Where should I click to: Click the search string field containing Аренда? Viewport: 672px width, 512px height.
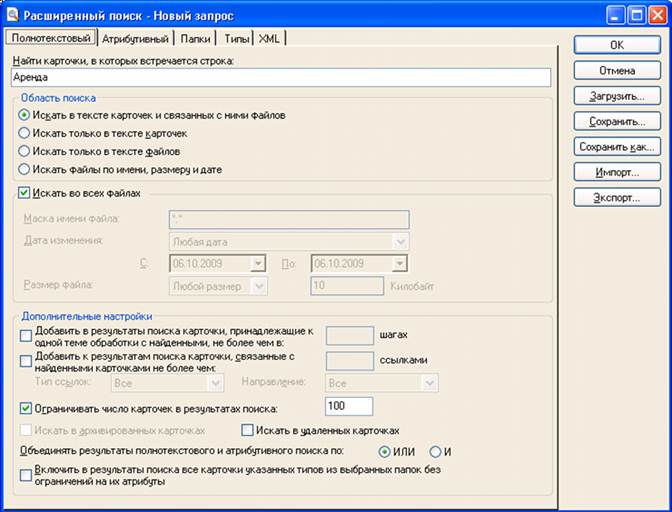pyautogui.click(x=281, y=78)
